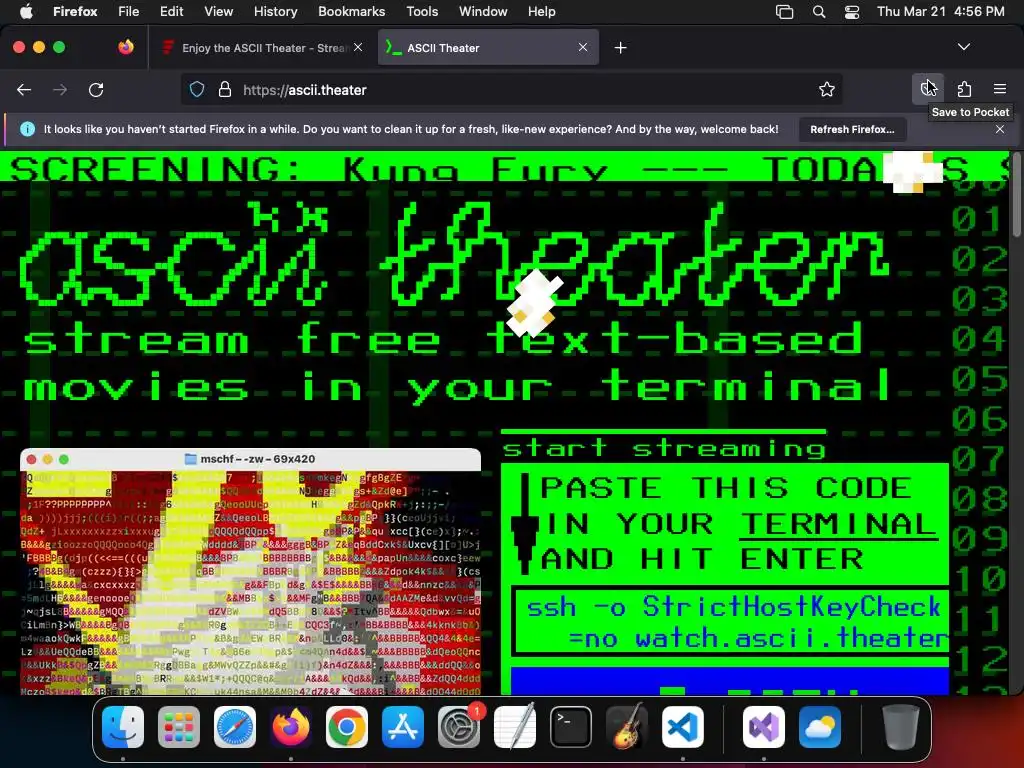Open the Window menu
The image size is (1024, 768).
(x=483, y=12)
